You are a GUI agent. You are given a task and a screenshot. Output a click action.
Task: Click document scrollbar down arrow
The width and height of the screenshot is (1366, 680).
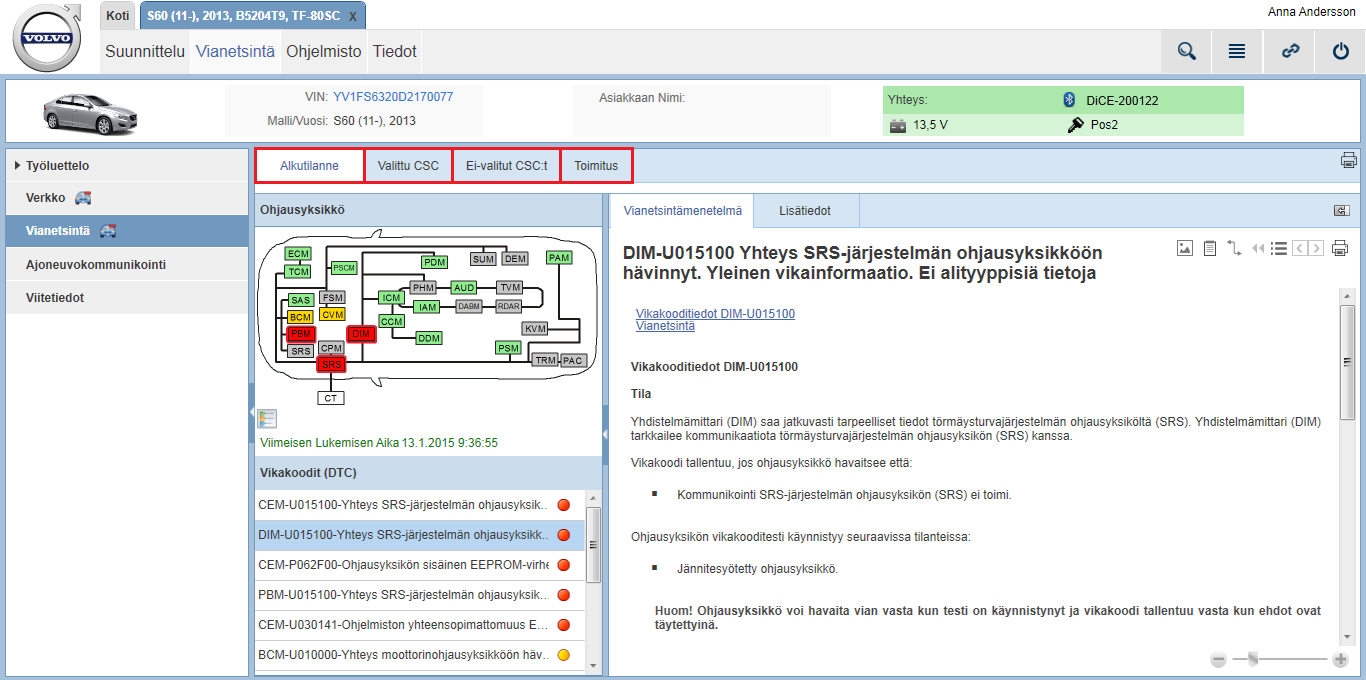(1347, 636)
